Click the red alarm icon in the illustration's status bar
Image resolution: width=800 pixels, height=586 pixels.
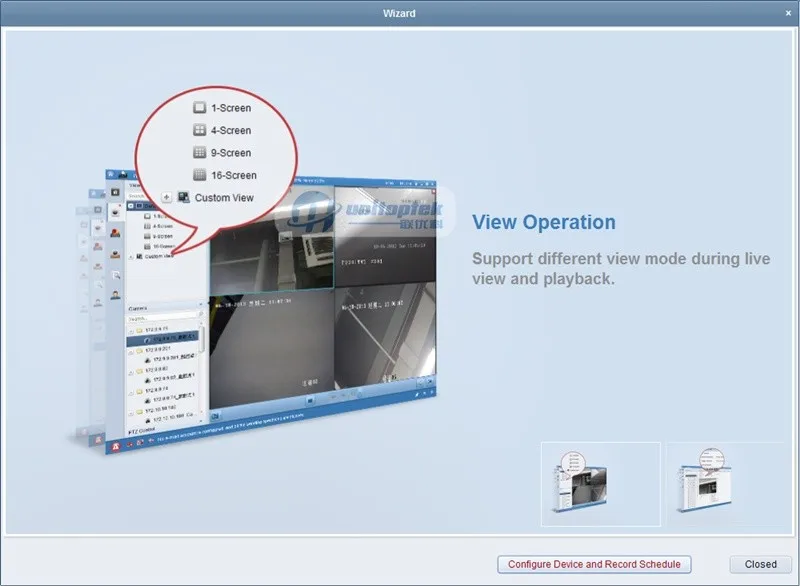[x=116, y=446]
